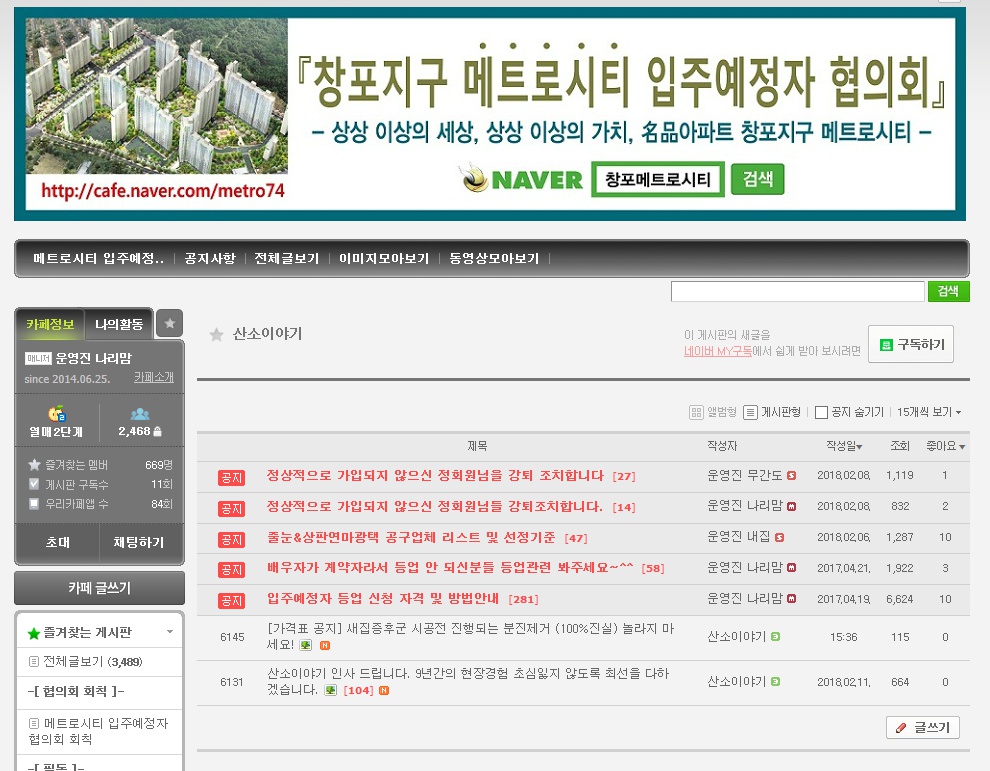The image size is (990, 771).
Task: Open the 카페소개 link
Action: click(x=153, y=377)
